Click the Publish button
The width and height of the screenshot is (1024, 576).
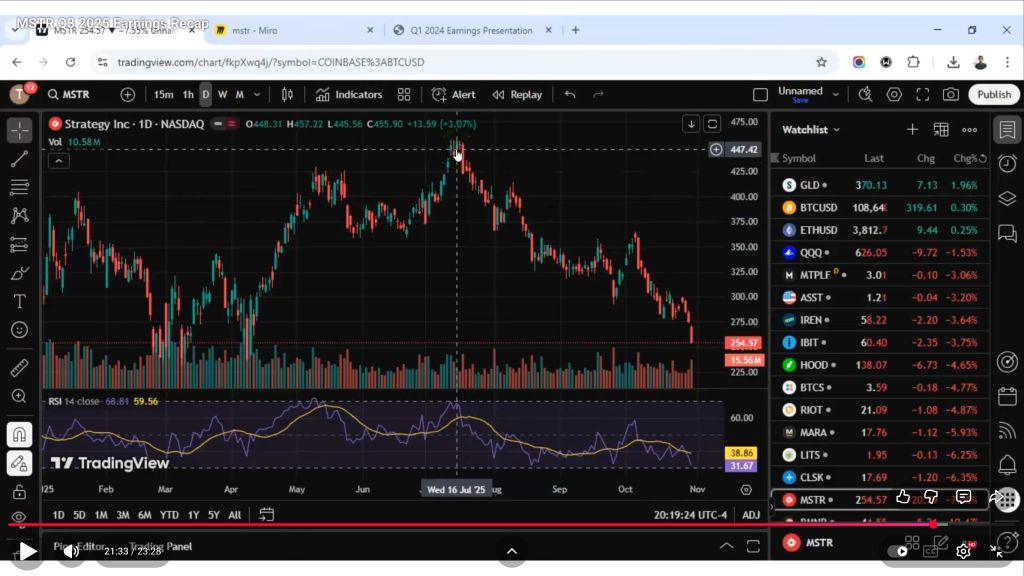point(993,94)
